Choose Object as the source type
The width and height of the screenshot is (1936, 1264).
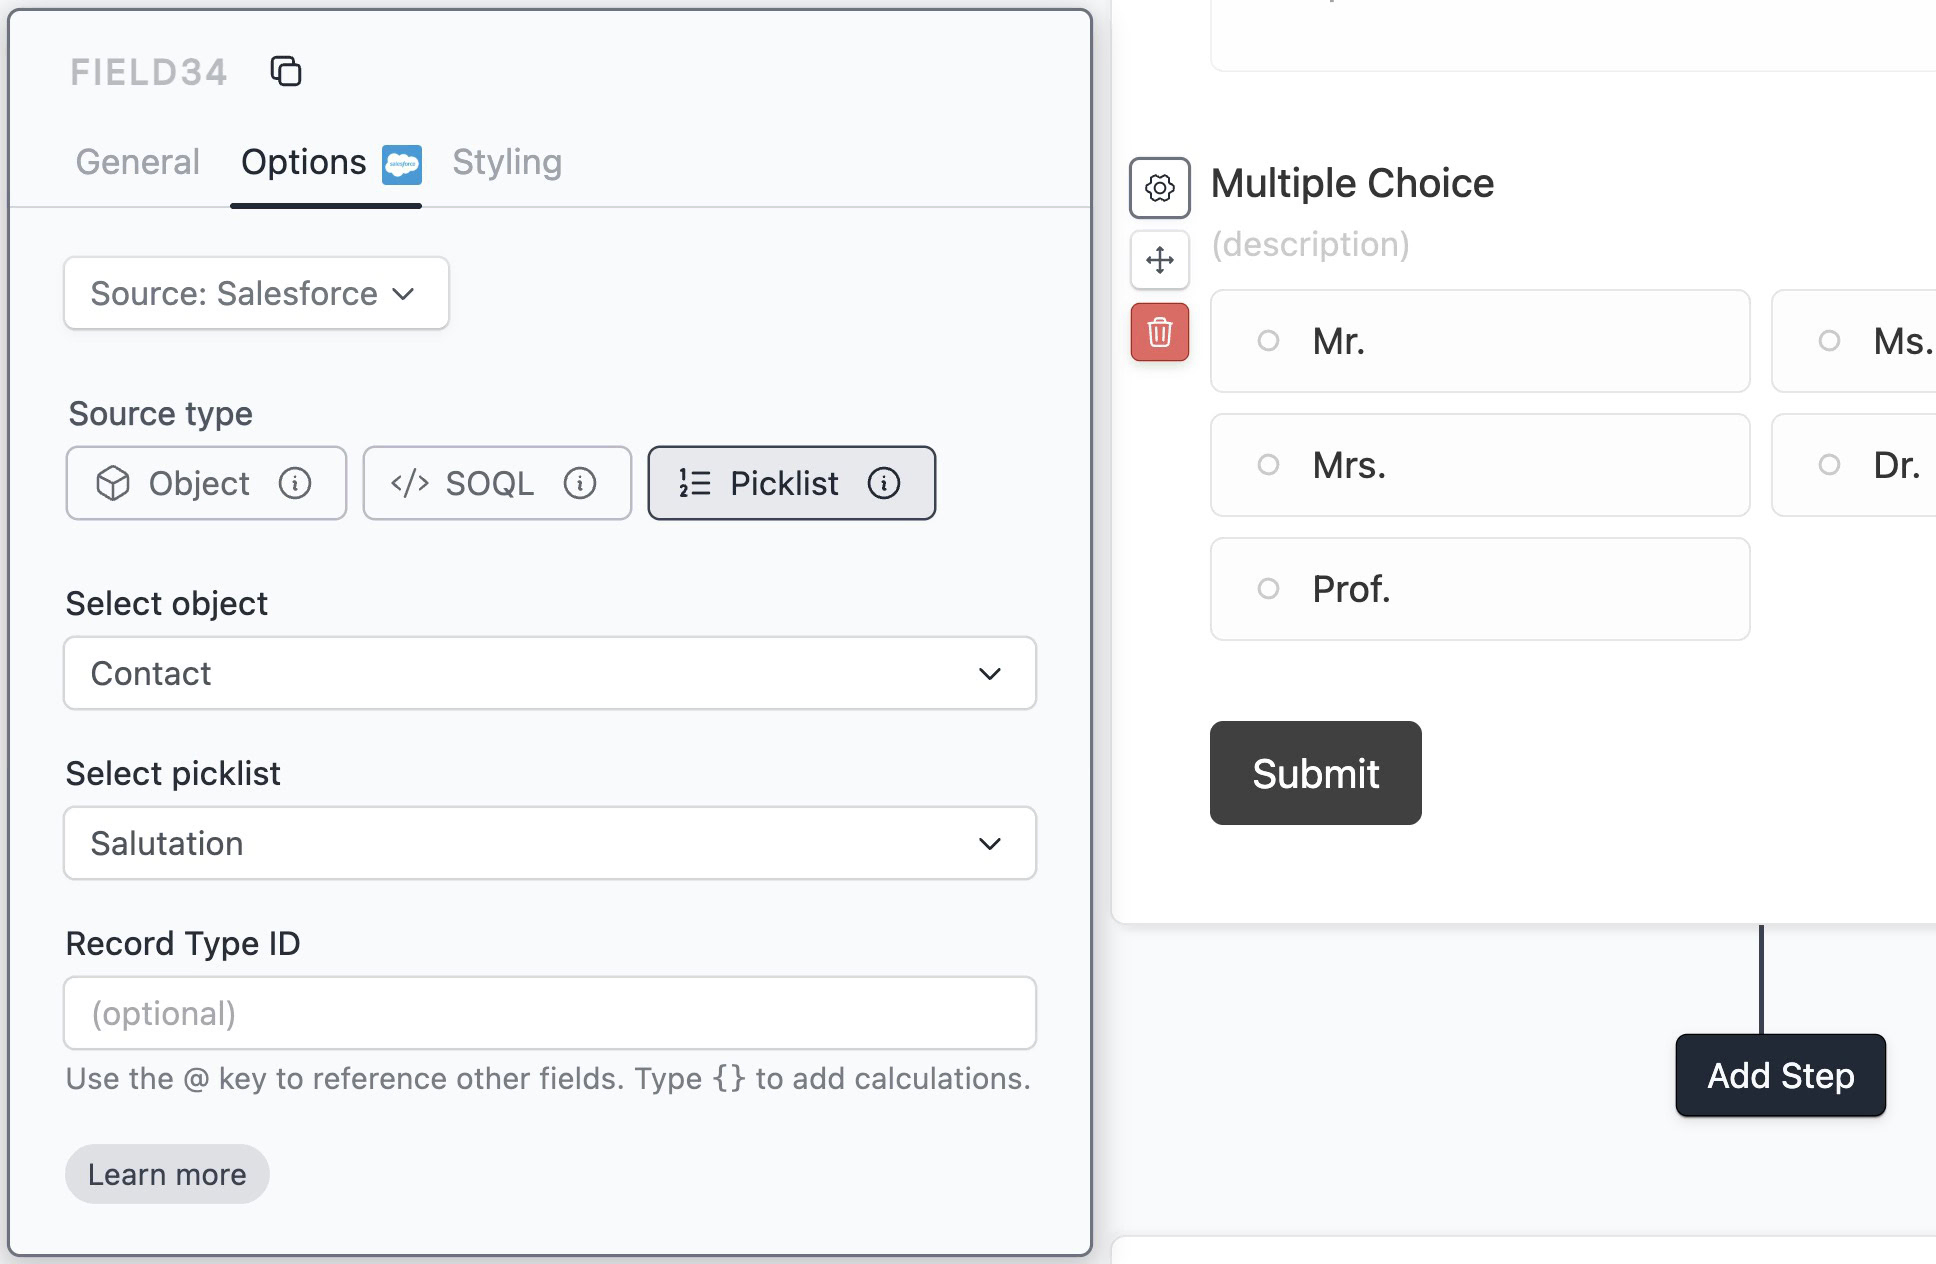pyautogui.click(x=206, y=483)
